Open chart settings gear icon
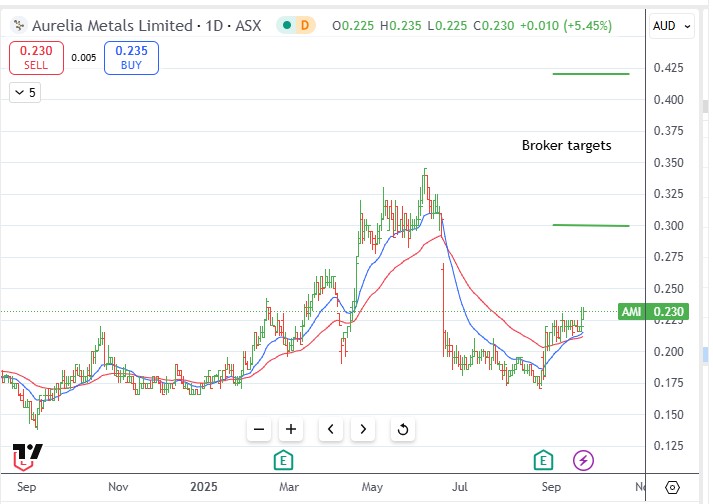Image resolution: width=713 pixels, height=504 pixels. [x=672, y=488]
